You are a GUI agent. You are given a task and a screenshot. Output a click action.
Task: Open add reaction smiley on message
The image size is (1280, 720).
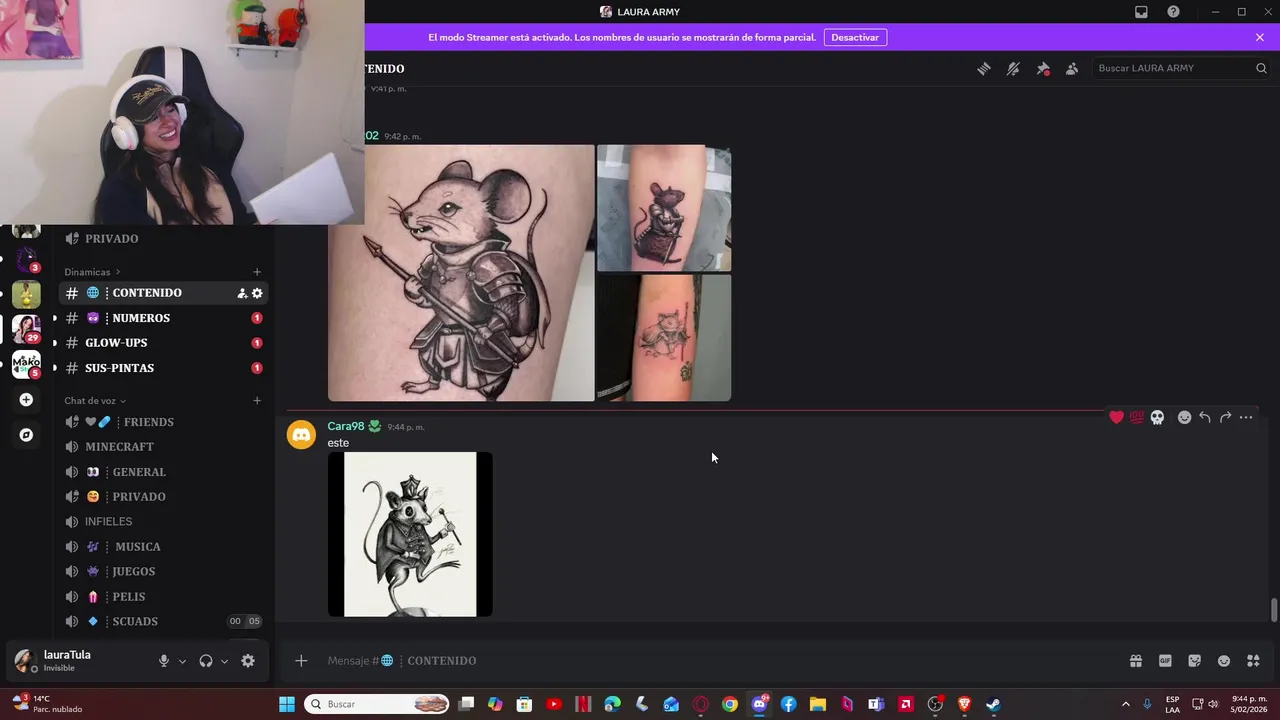1184,417
